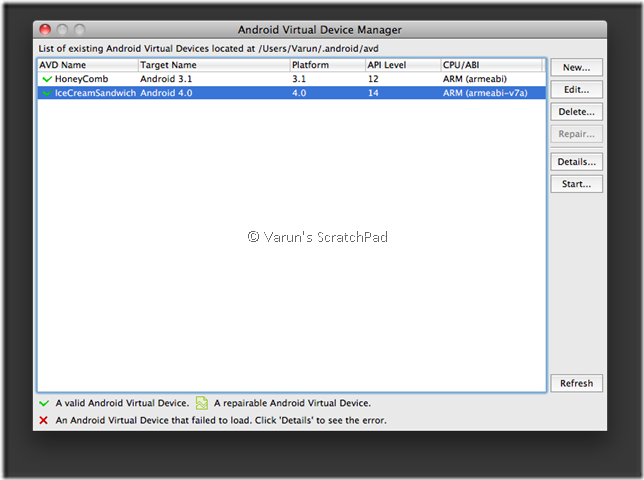Click the ARM (armeabi-v7a) cell
Screen dimensions: 644x480
[485, 93]
